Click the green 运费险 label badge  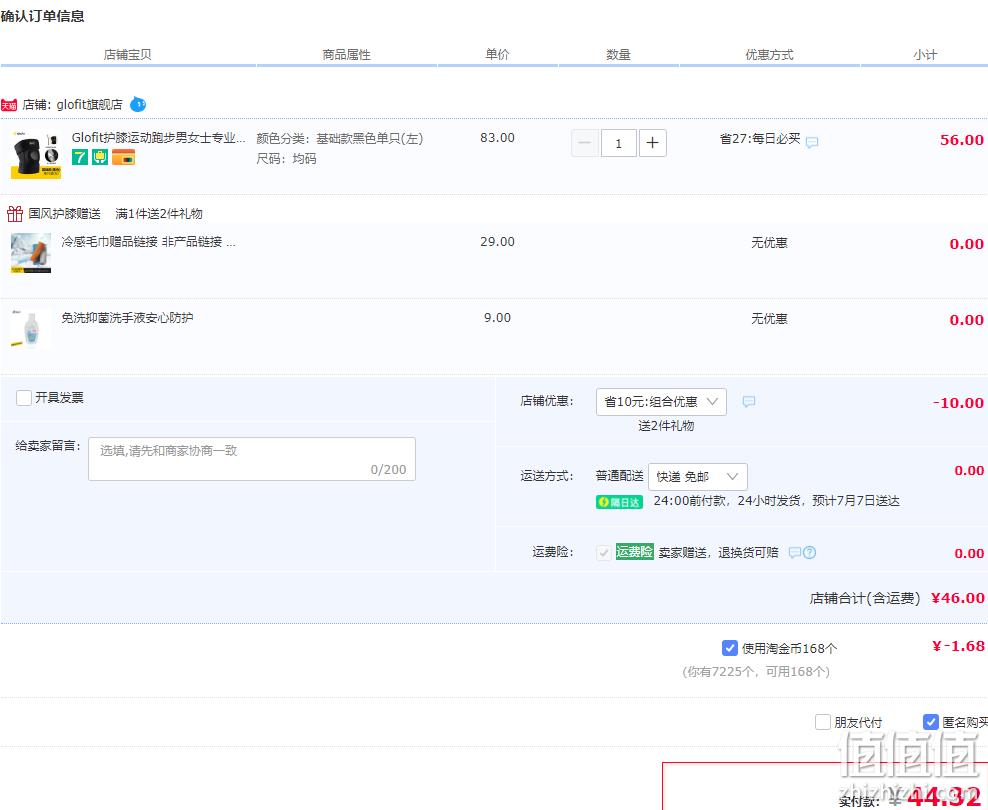point(635,552)
